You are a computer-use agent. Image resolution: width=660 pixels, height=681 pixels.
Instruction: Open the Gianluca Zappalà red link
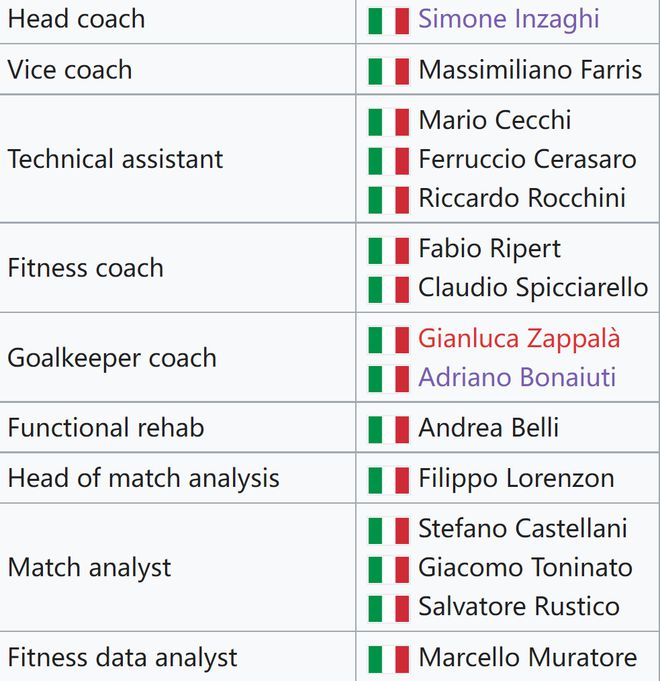(x=519, y=338)
